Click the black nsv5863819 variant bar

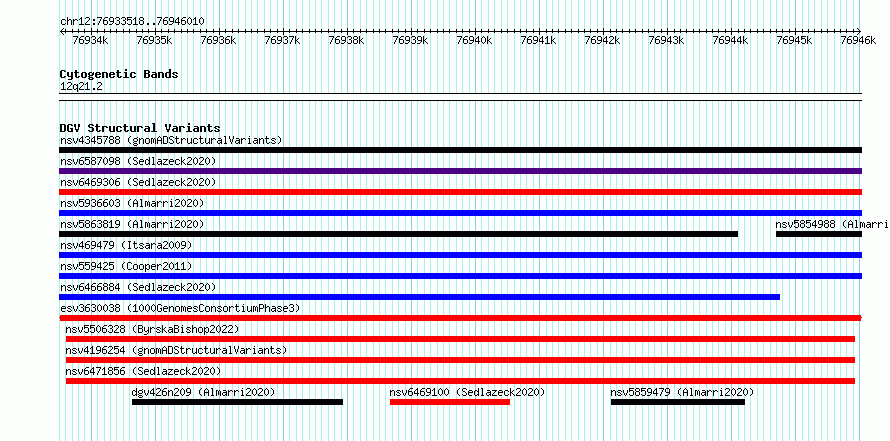pyautogui.click(x=398, y=234)
